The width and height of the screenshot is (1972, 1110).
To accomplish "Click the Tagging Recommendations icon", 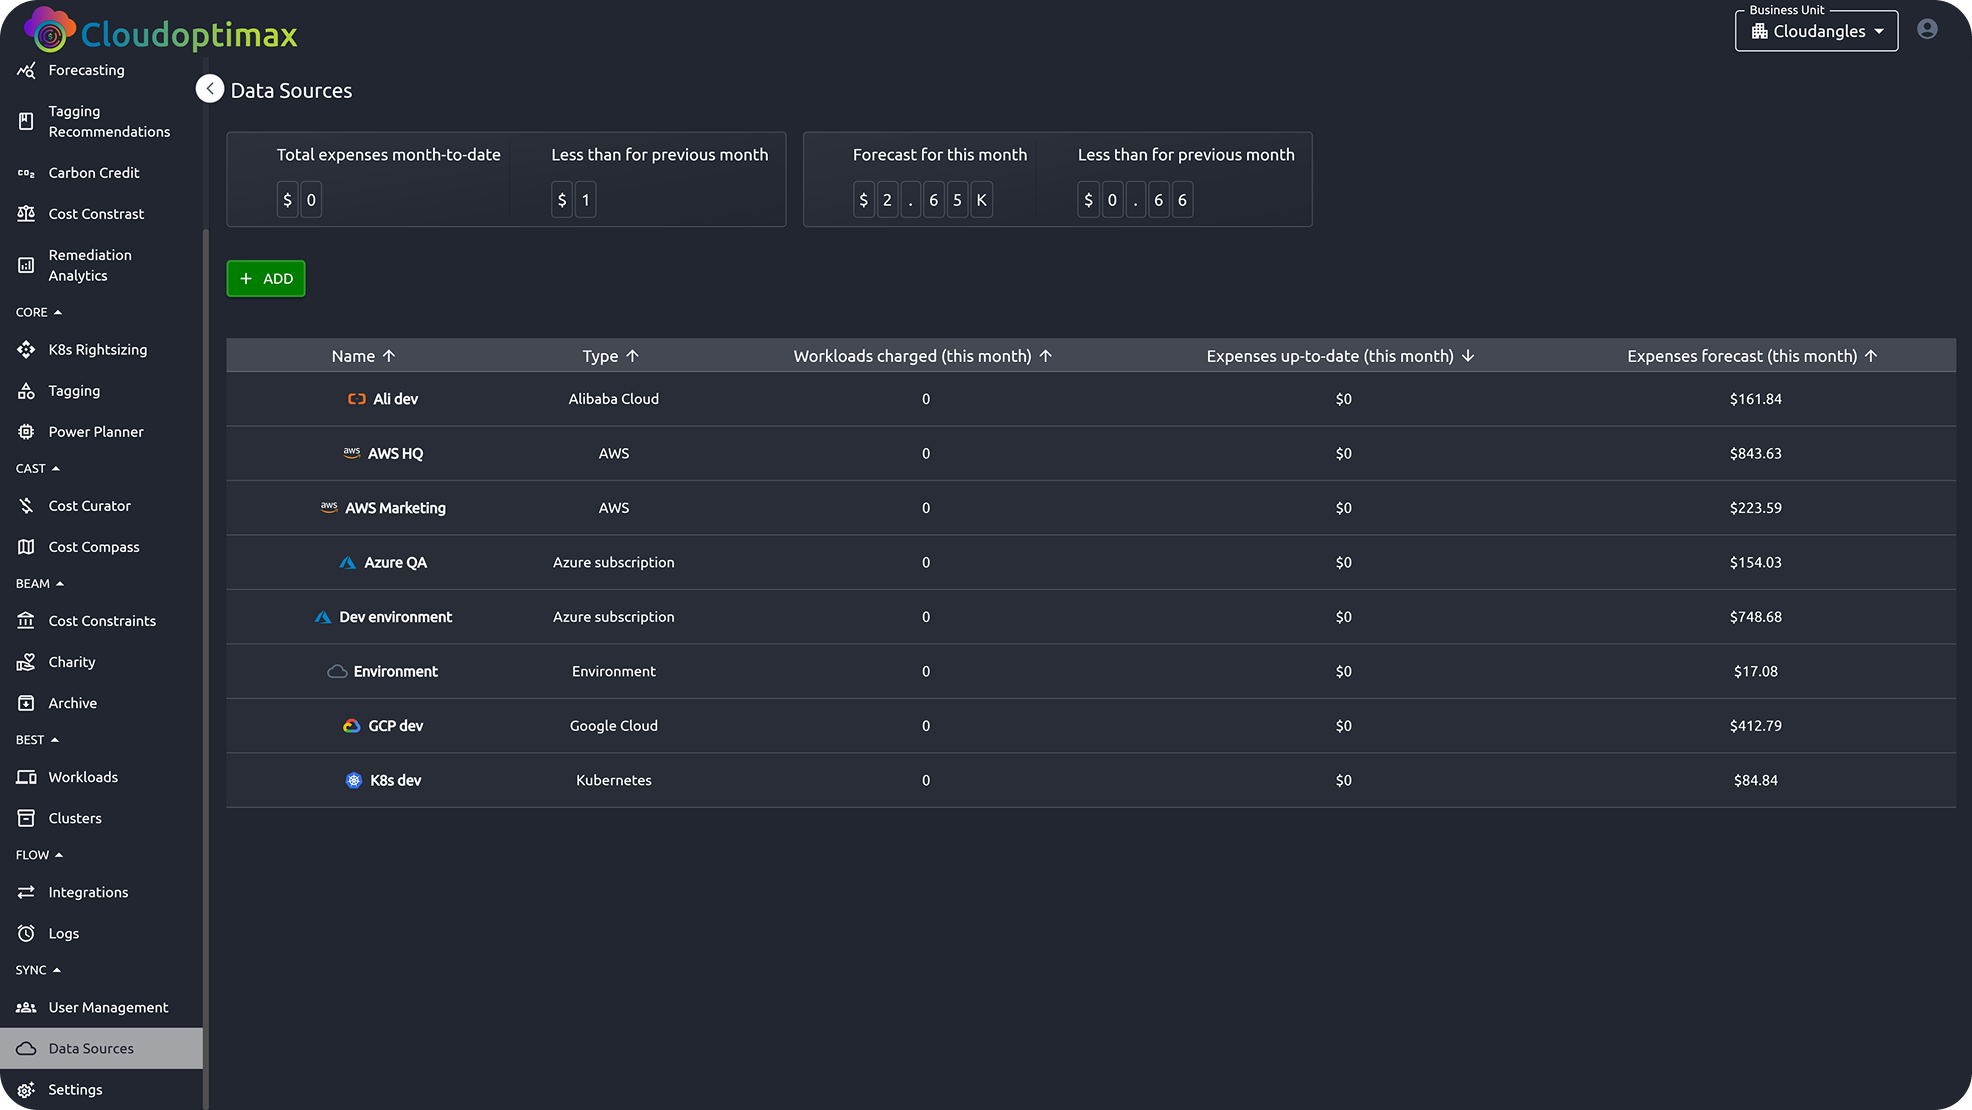I will click(x=26, y=121).
